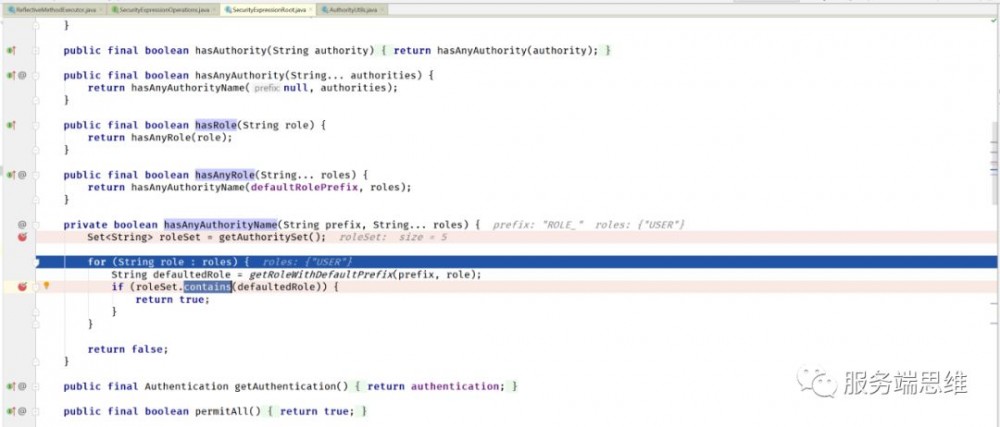The height and width of the screenshot is (427, 1000).
Task: Click the permitAll method name
Action: 222,411
